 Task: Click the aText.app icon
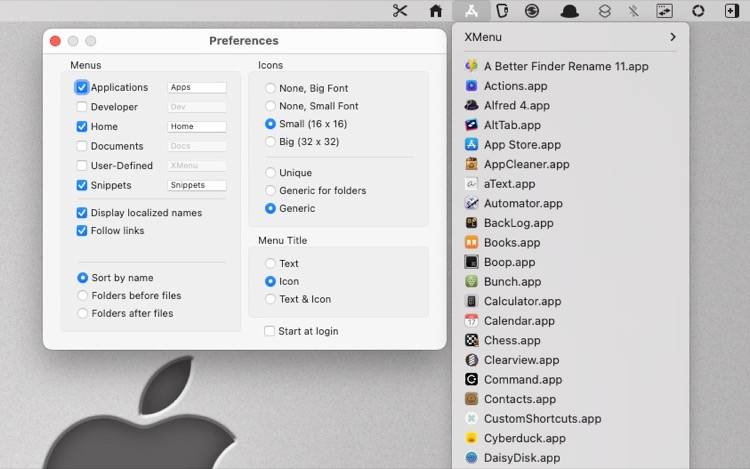(471, 184)
